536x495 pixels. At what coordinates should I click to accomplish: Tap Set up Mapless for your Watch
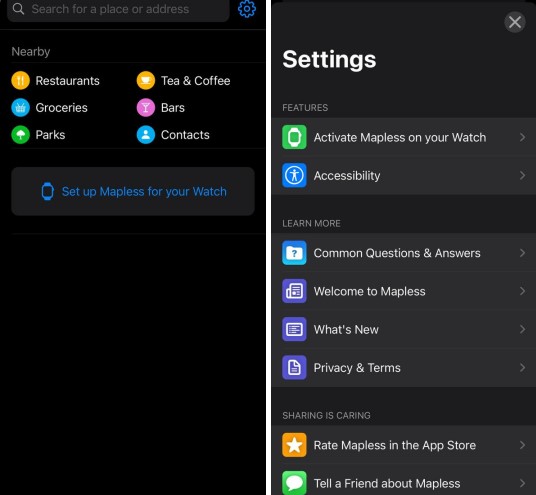point(133,191)
